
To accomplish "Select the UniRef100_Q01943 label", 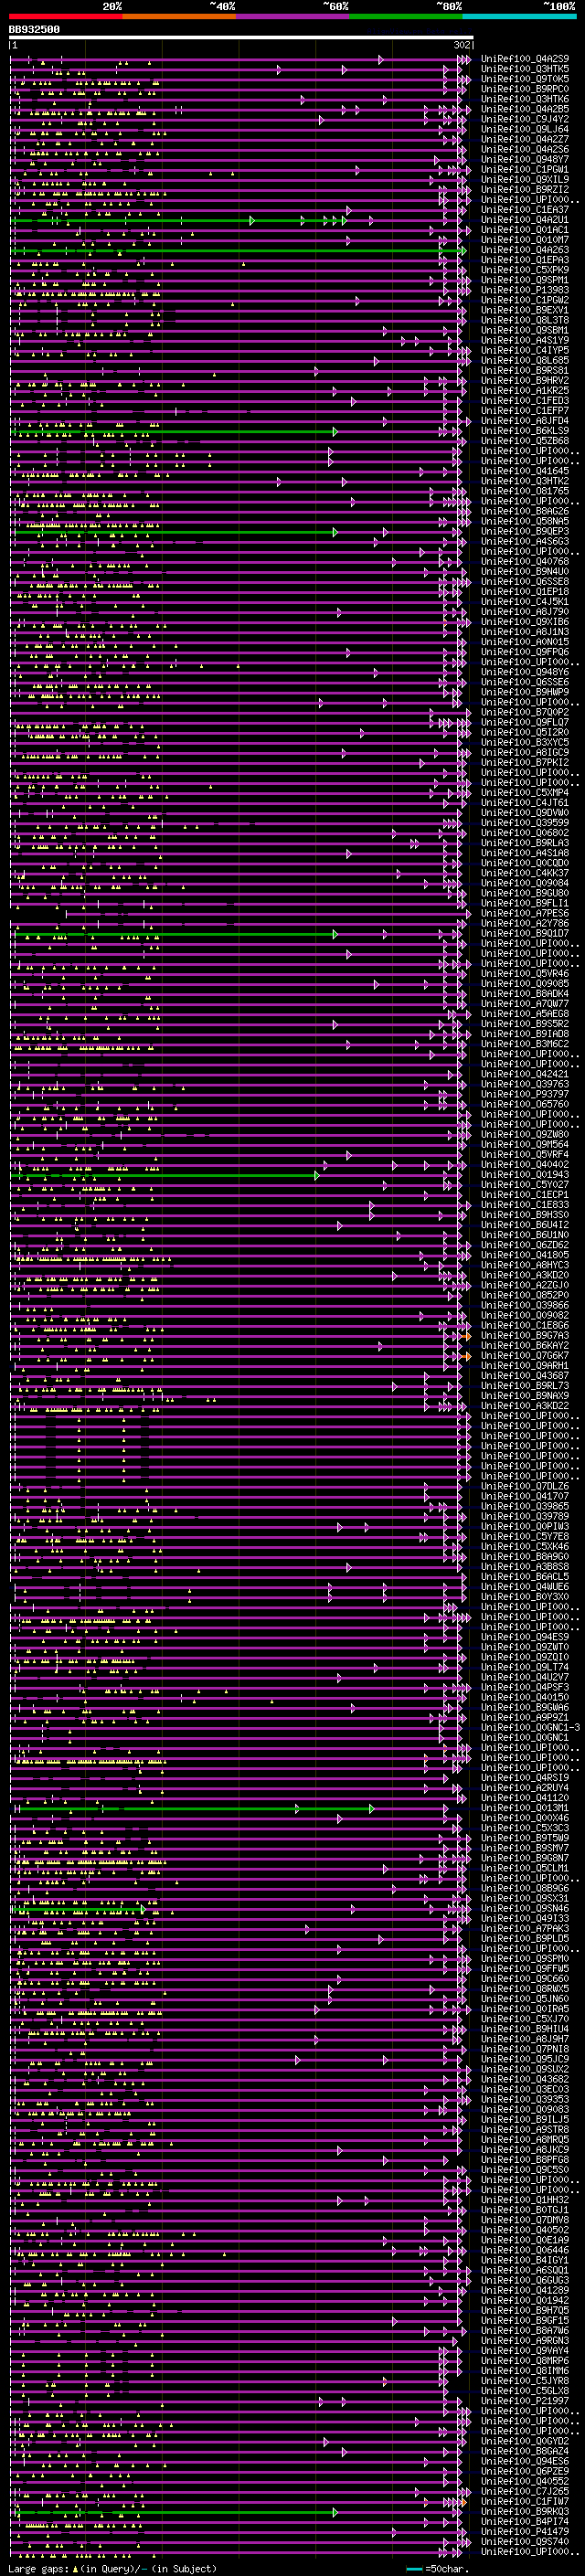I will point(525,1174).
